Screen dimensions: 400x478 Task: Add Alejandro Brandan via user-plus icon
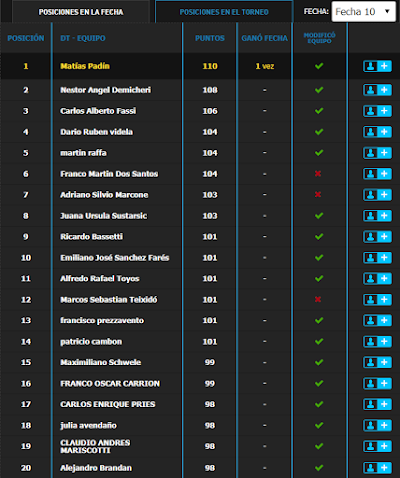tap(377, 468)
